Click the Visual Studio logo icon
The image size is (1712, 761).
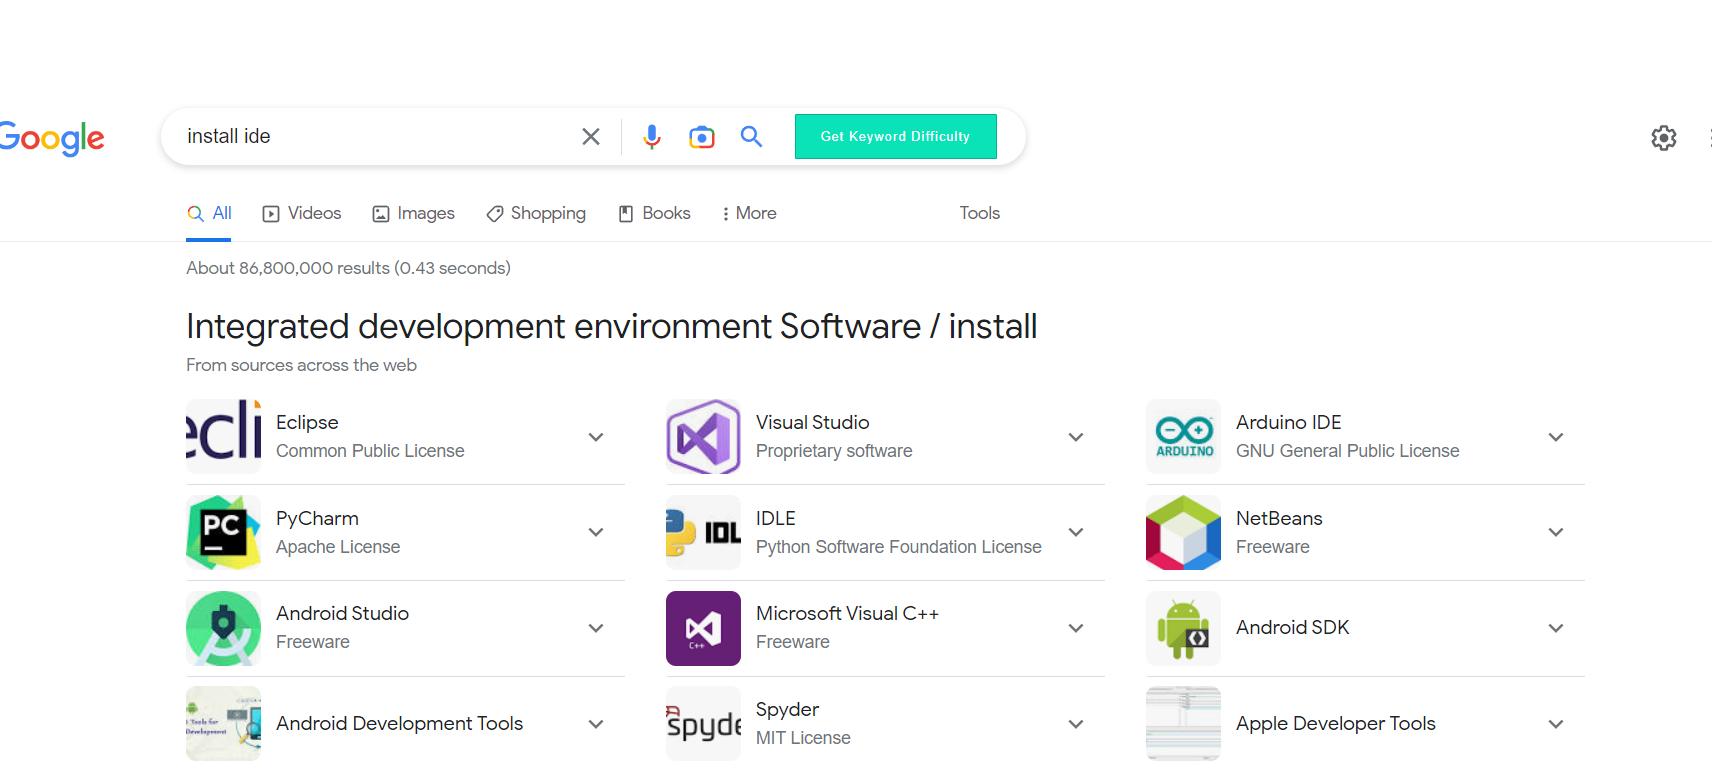(x=703, y=436)
